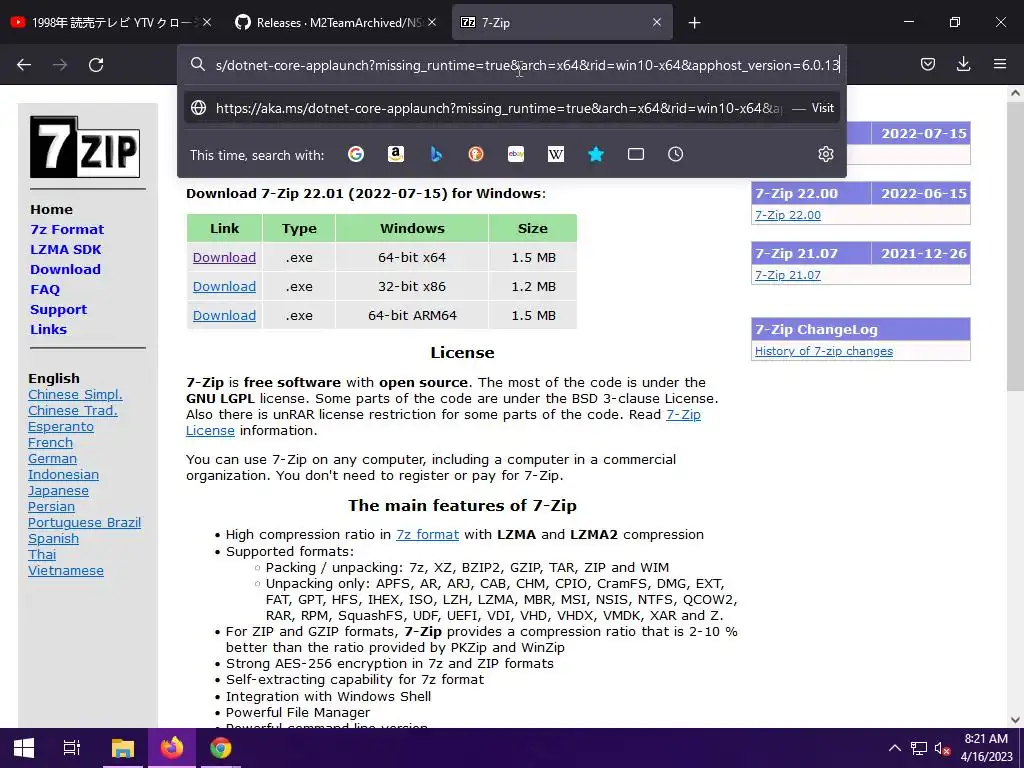1024x768 pixels.
Task: Switch language to French
Action: tap(50, 442)
